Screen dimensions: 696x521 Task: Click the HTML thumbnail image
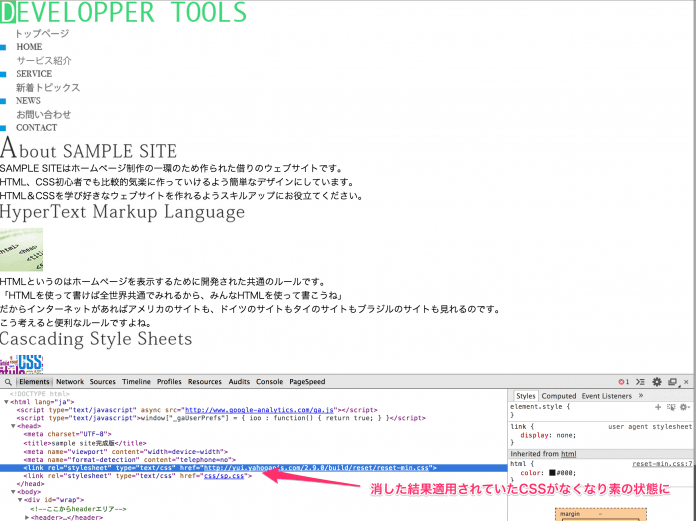tap(21, 250)
